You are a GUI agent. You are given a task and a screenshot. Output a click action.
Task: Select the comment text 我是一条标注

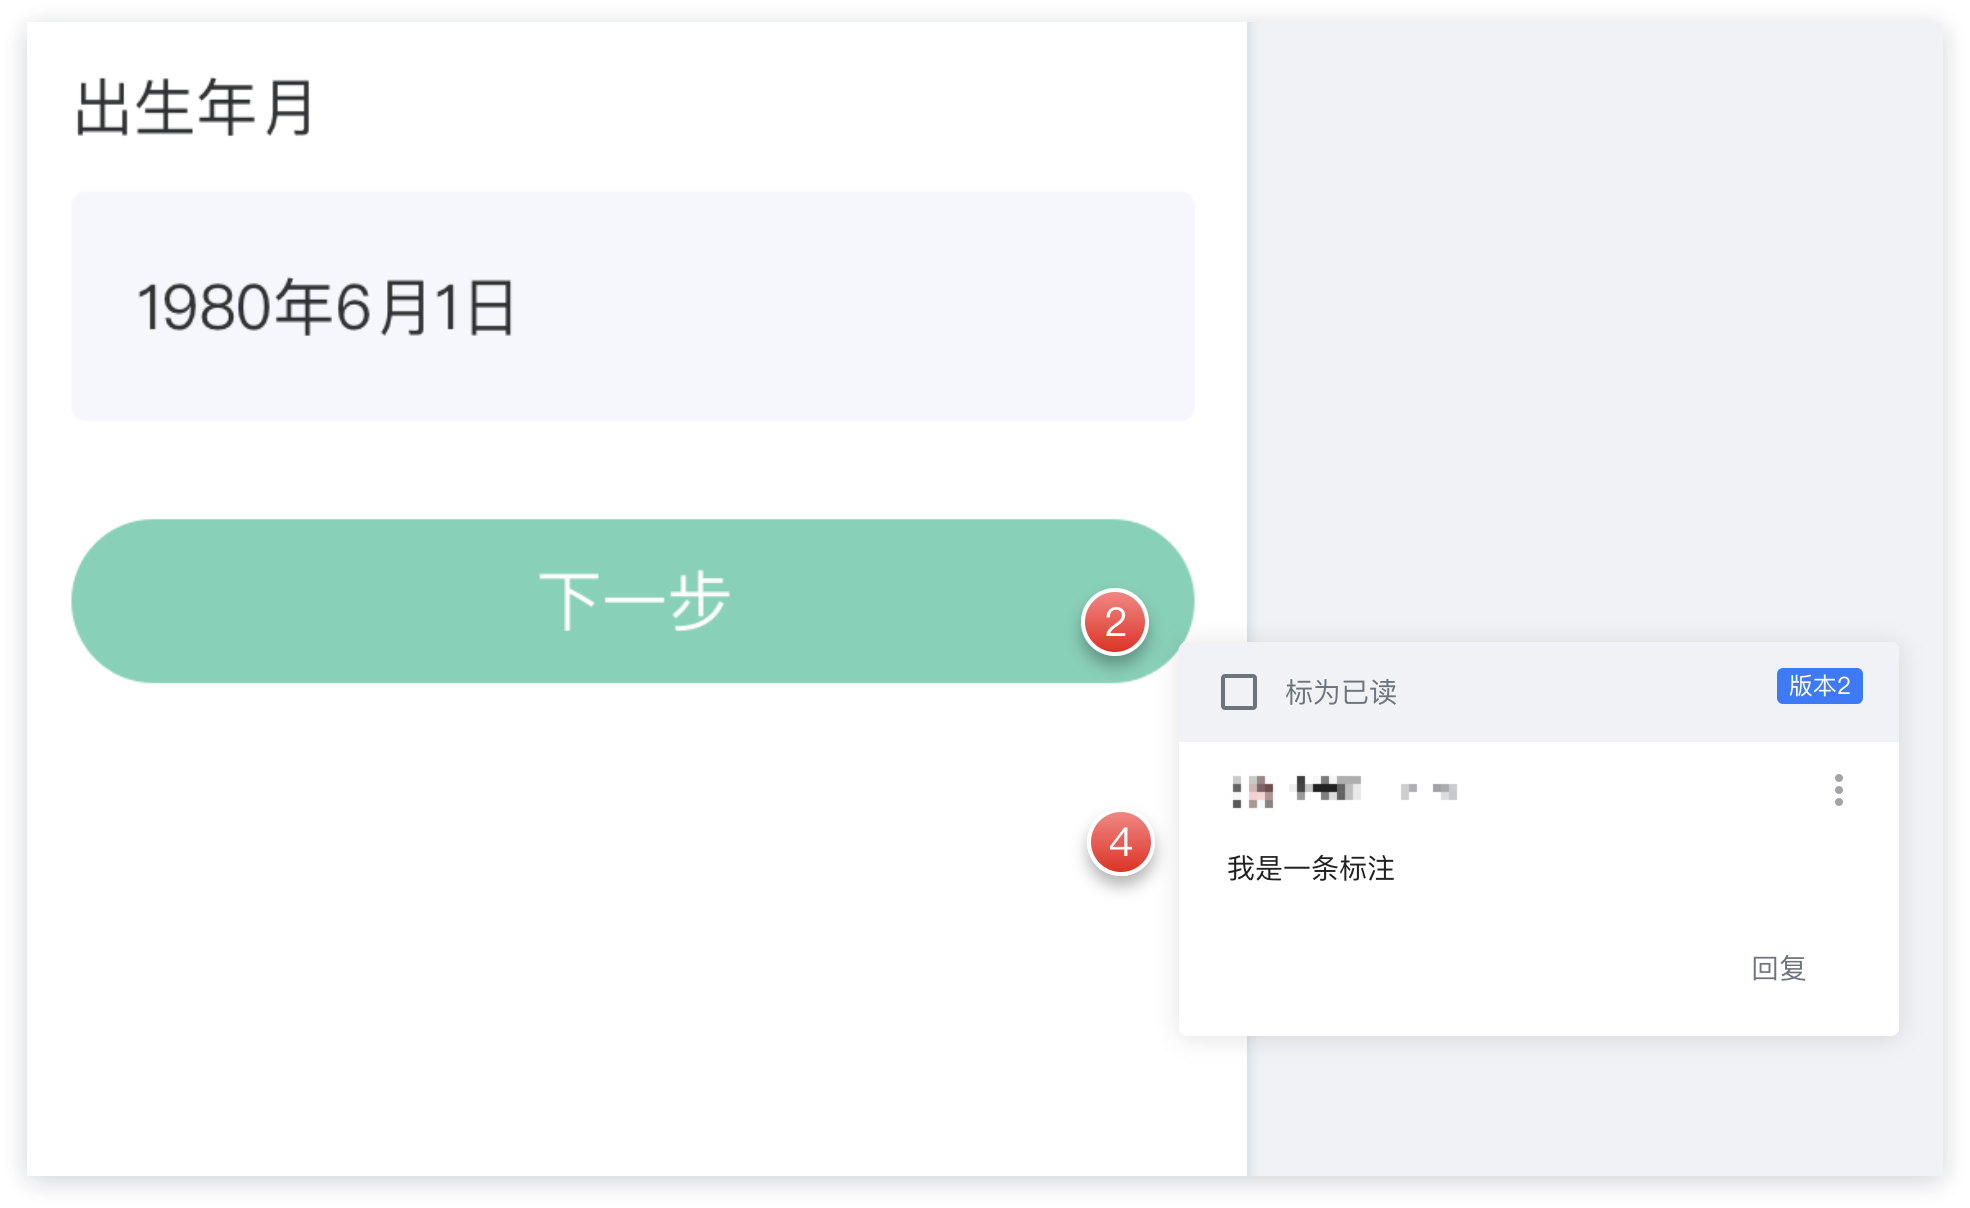click(x=1310, y=868)
